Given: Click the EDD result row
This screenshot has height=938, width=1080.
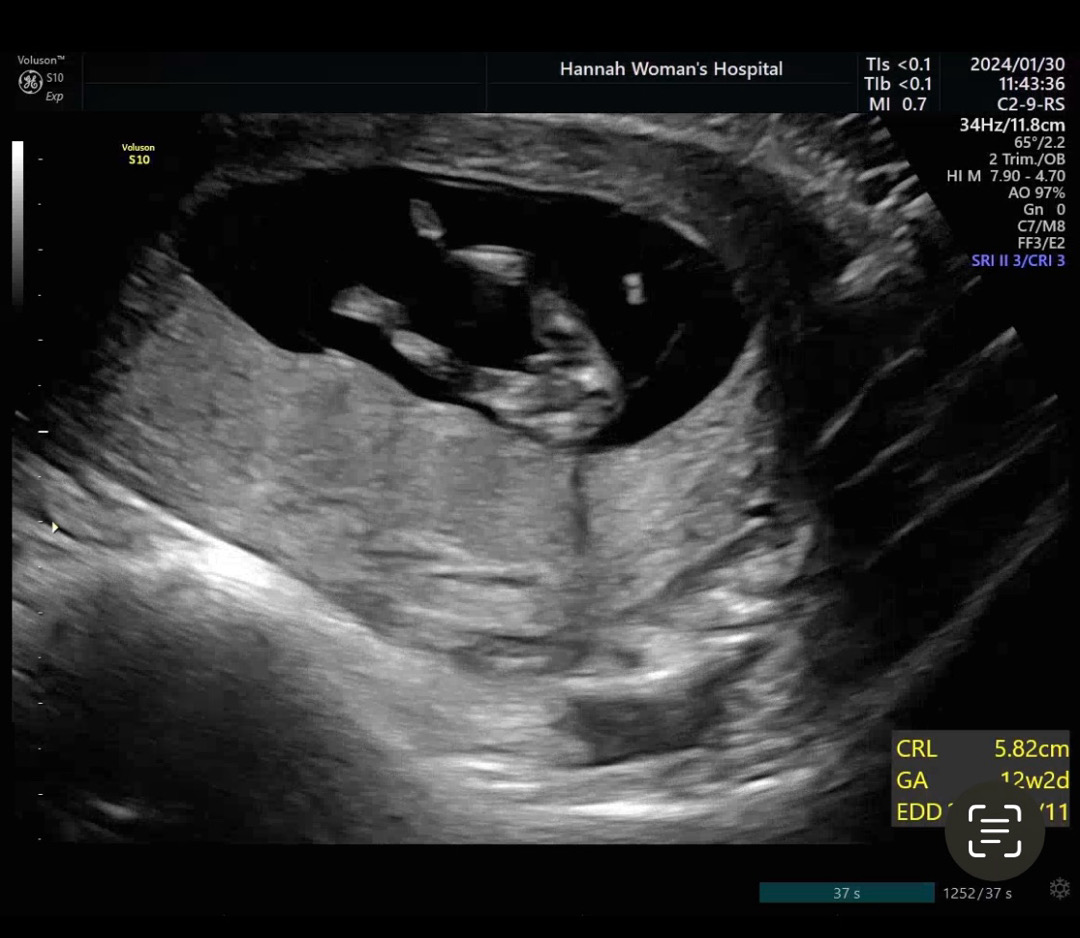Looking at the screenshot, I should click(x=920, y=811).
